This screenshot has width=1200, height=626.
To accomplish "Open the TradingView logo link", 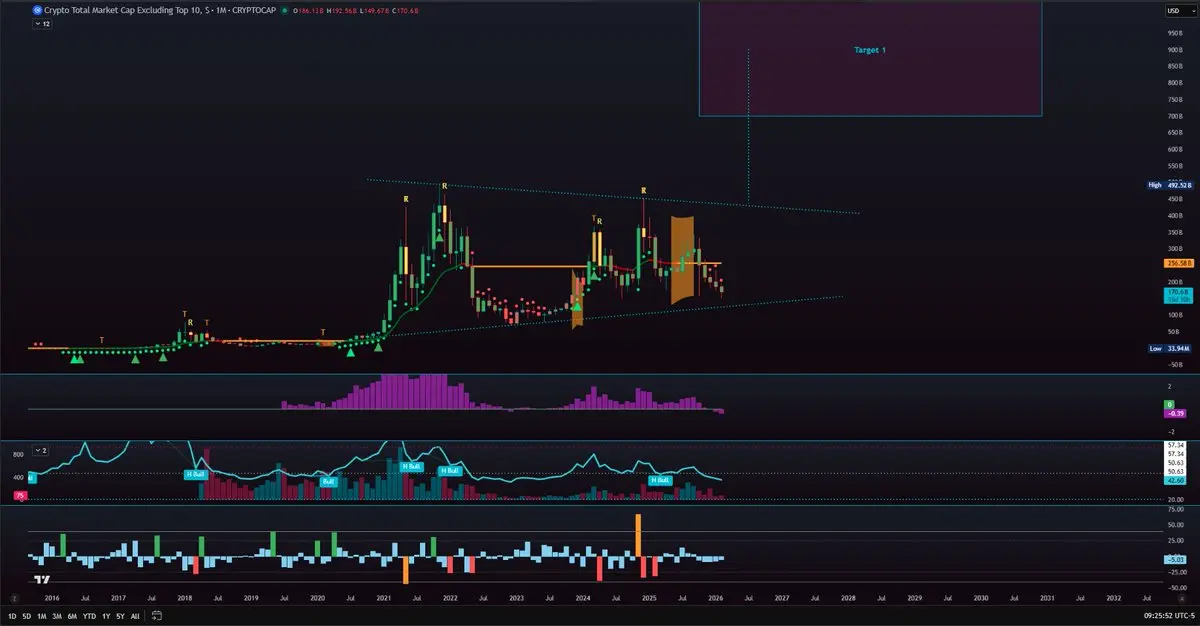I will (x=42, y=579).
